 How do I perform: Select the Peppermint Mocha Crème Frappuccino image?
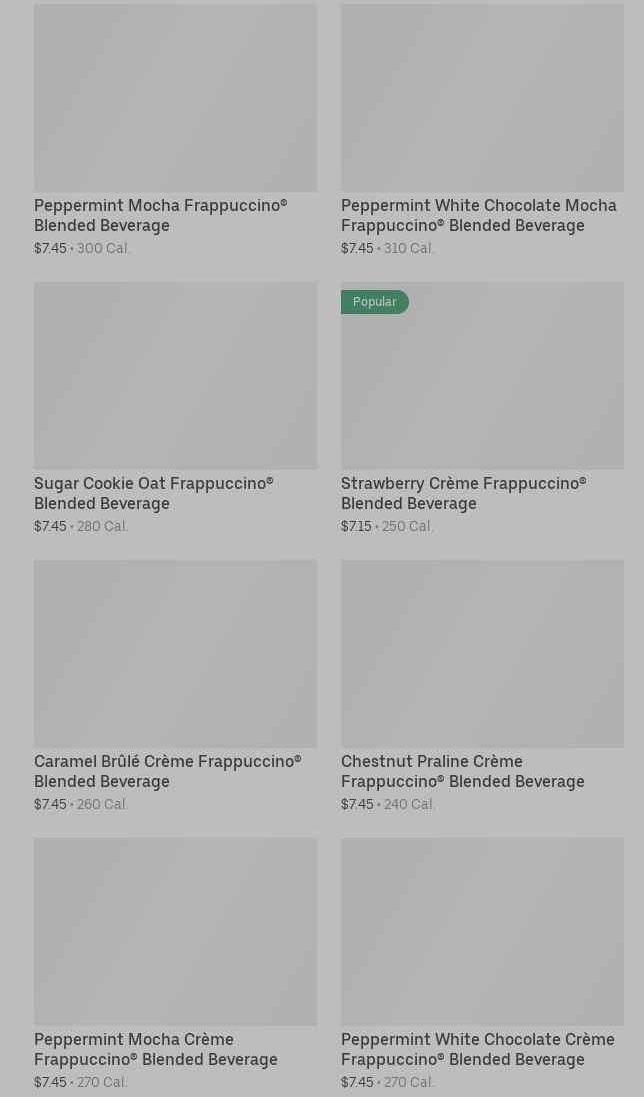click(x=175, y=931)
